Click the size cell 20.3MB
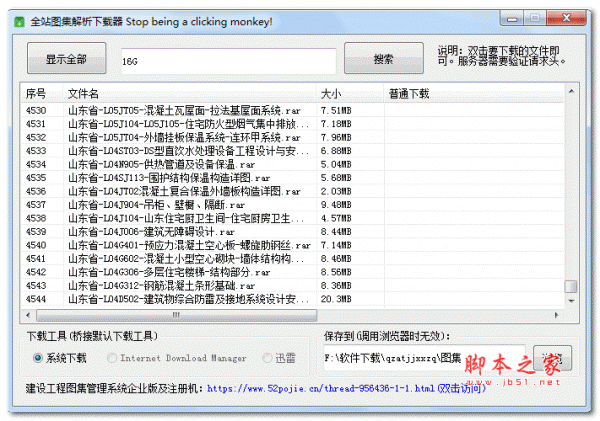600x421 pixels. (336, 299)
